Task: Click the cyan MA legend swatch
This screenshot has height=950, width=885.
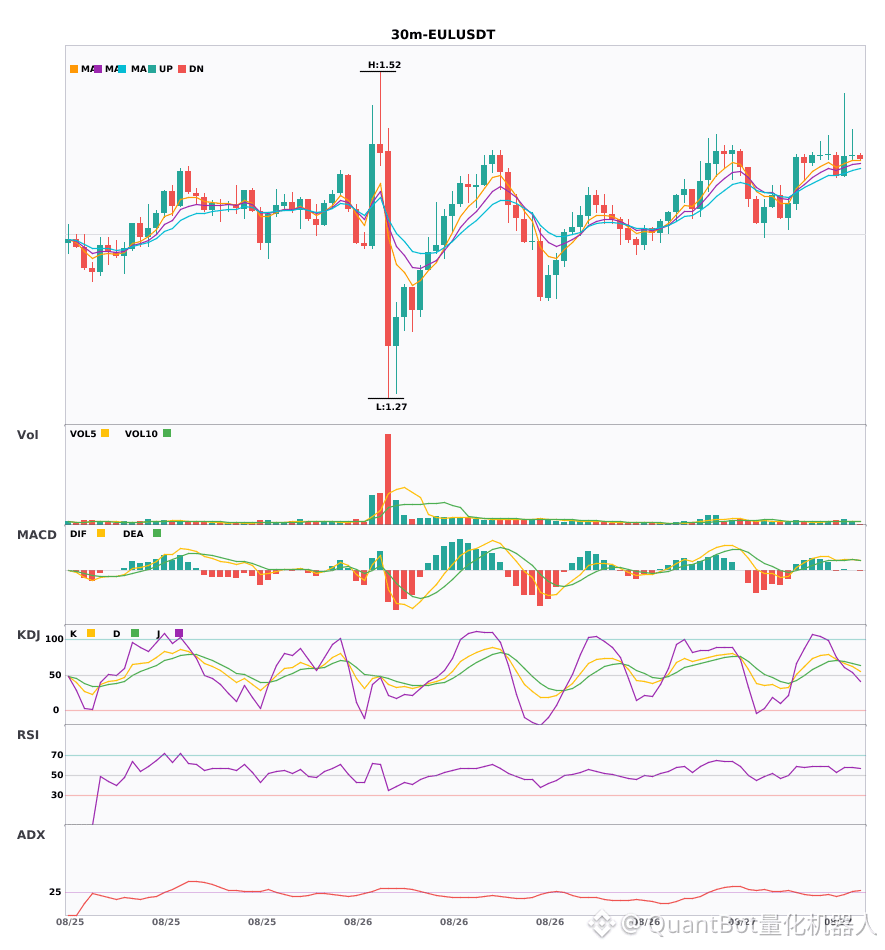Action: pyautogui.click(x=122, y=69)
